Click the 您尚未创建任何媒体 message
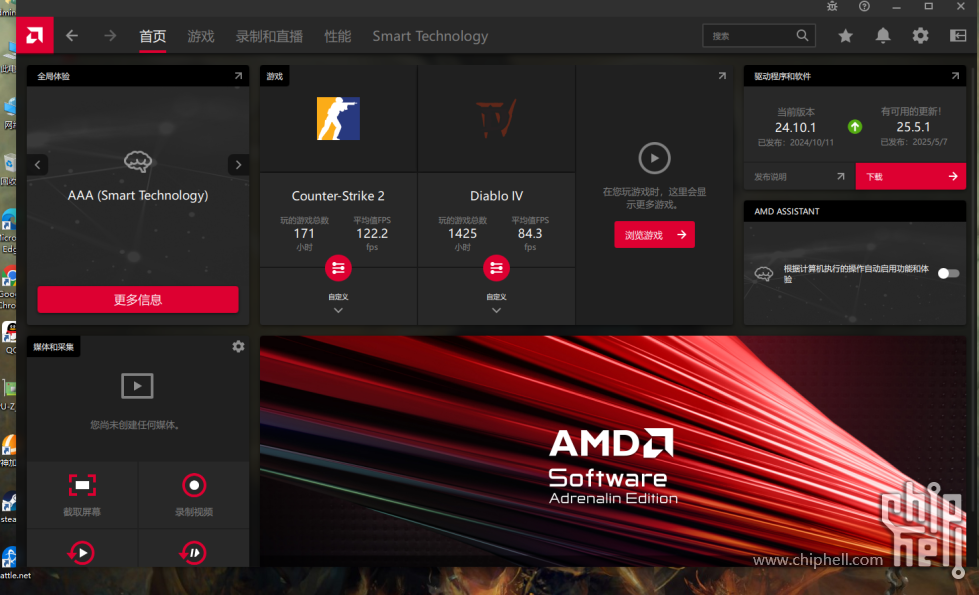Image resolution: width=979 pixels, height=595 pixels. click(135, 425)
